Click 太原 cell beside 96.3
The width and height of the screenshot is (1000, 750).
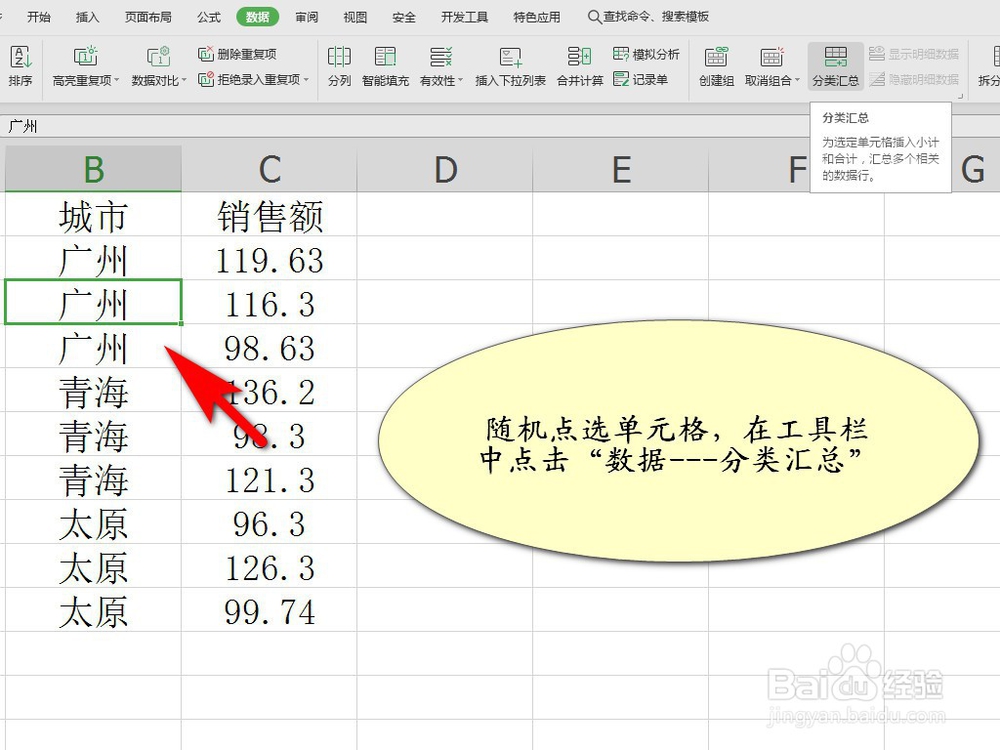pos(94,524)
